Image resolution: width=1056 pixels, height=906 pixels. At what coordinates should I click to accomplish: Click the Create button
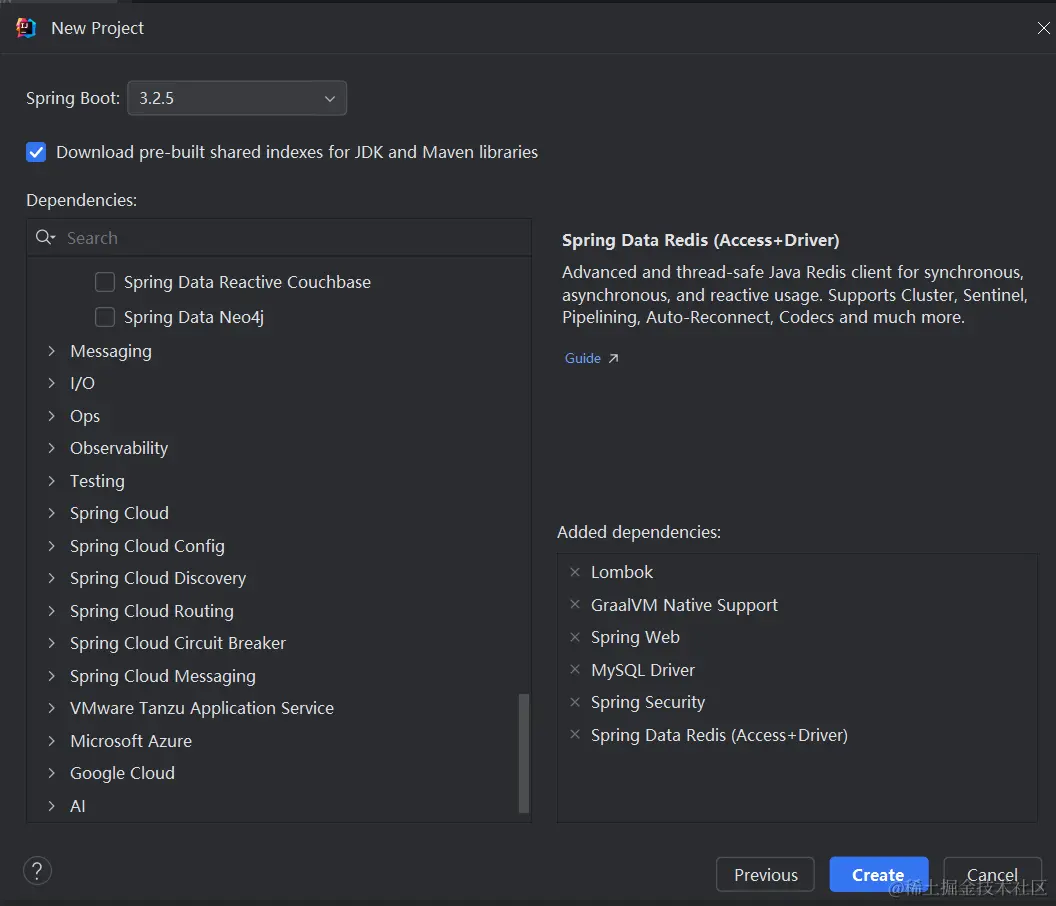pos(878,874)
